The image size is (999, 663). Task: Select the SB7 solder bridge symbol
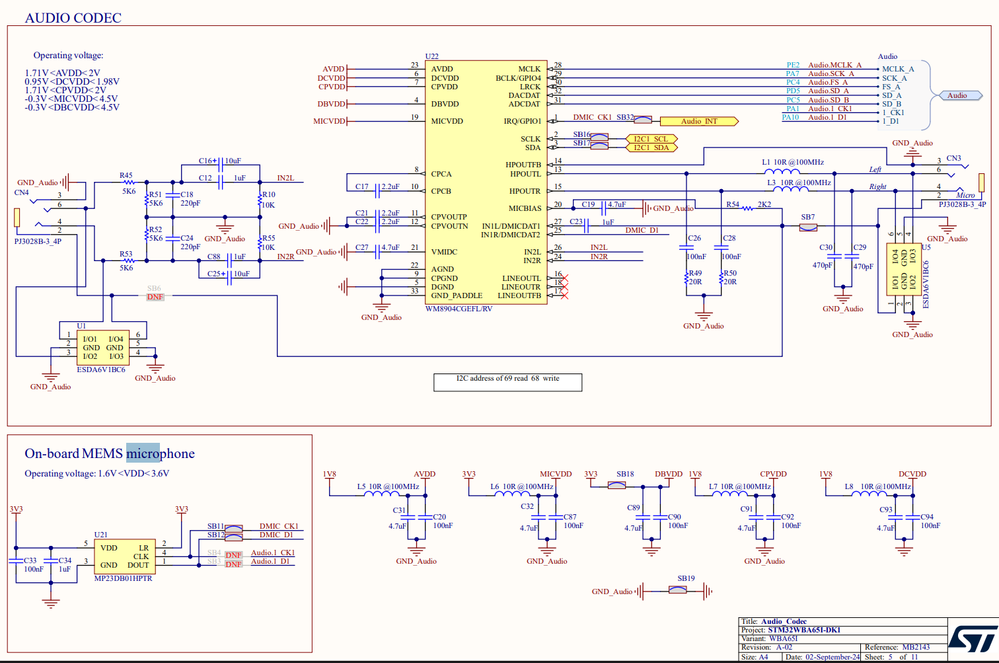click(x=808, y=225)
